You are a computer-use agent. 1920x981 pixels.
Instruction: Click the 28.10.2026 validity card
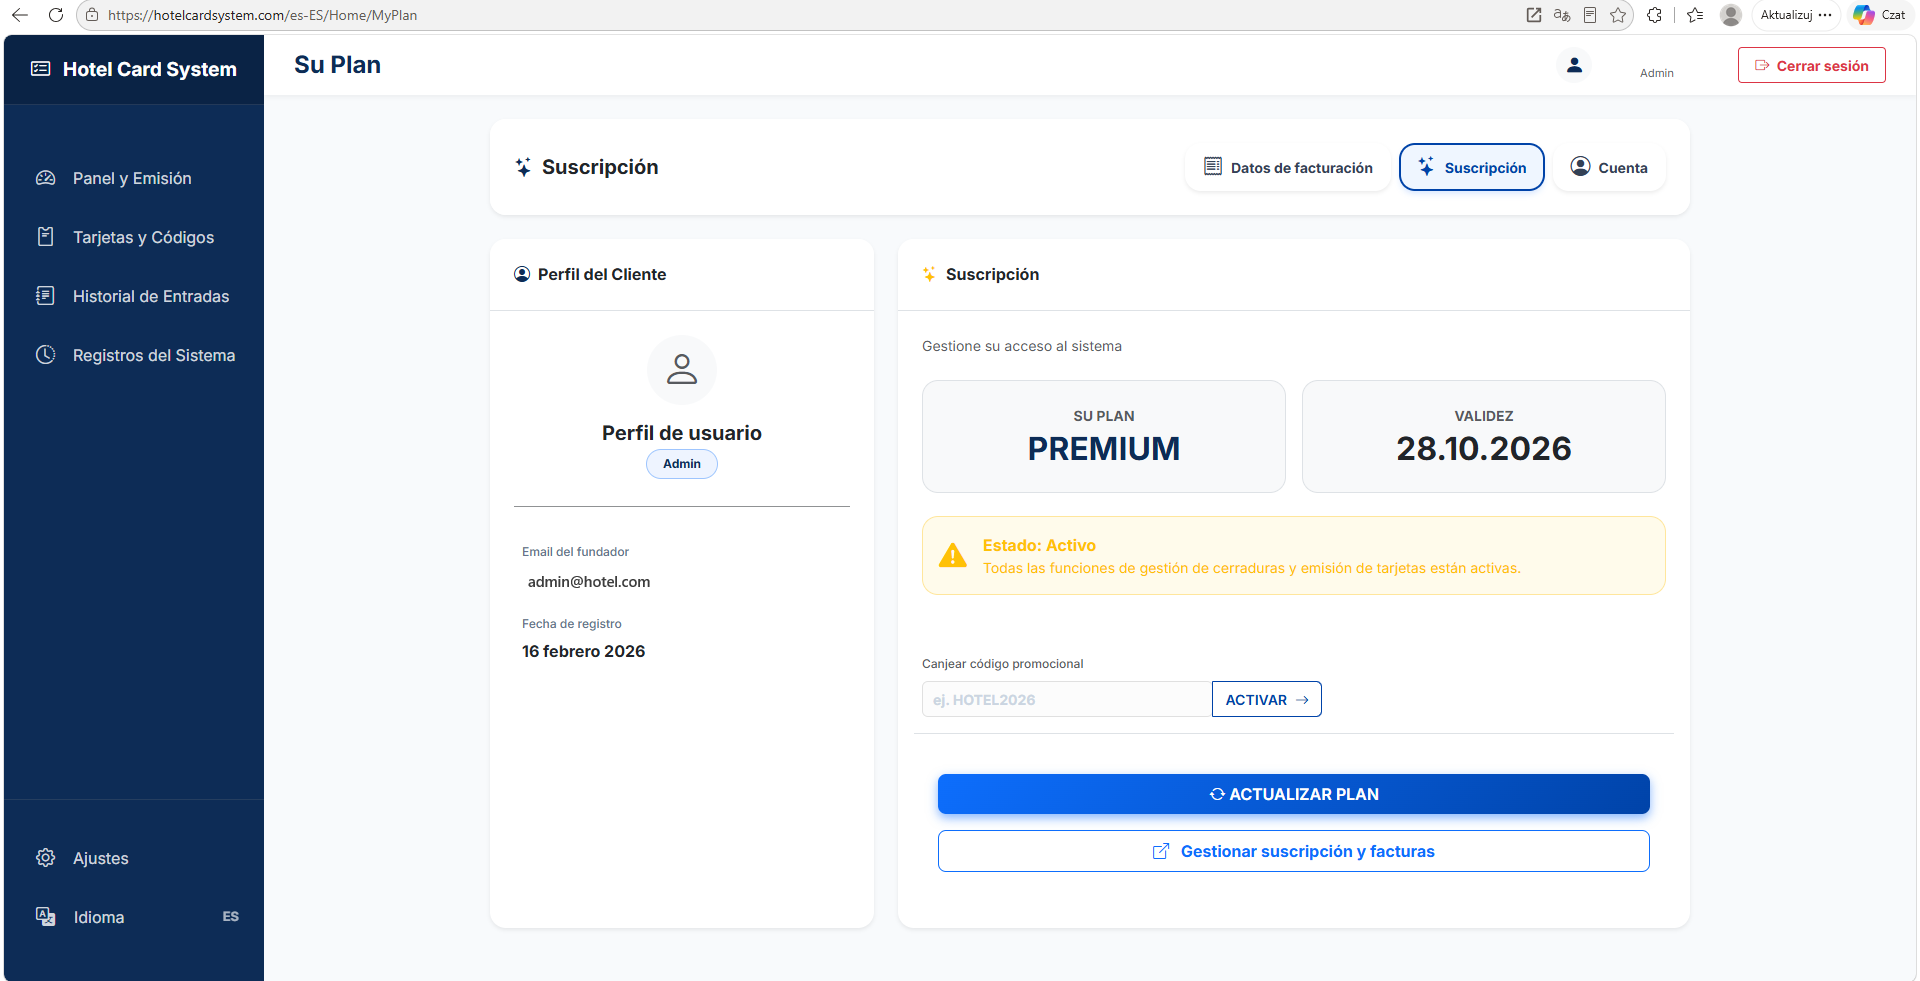(x=1484, y=436)
